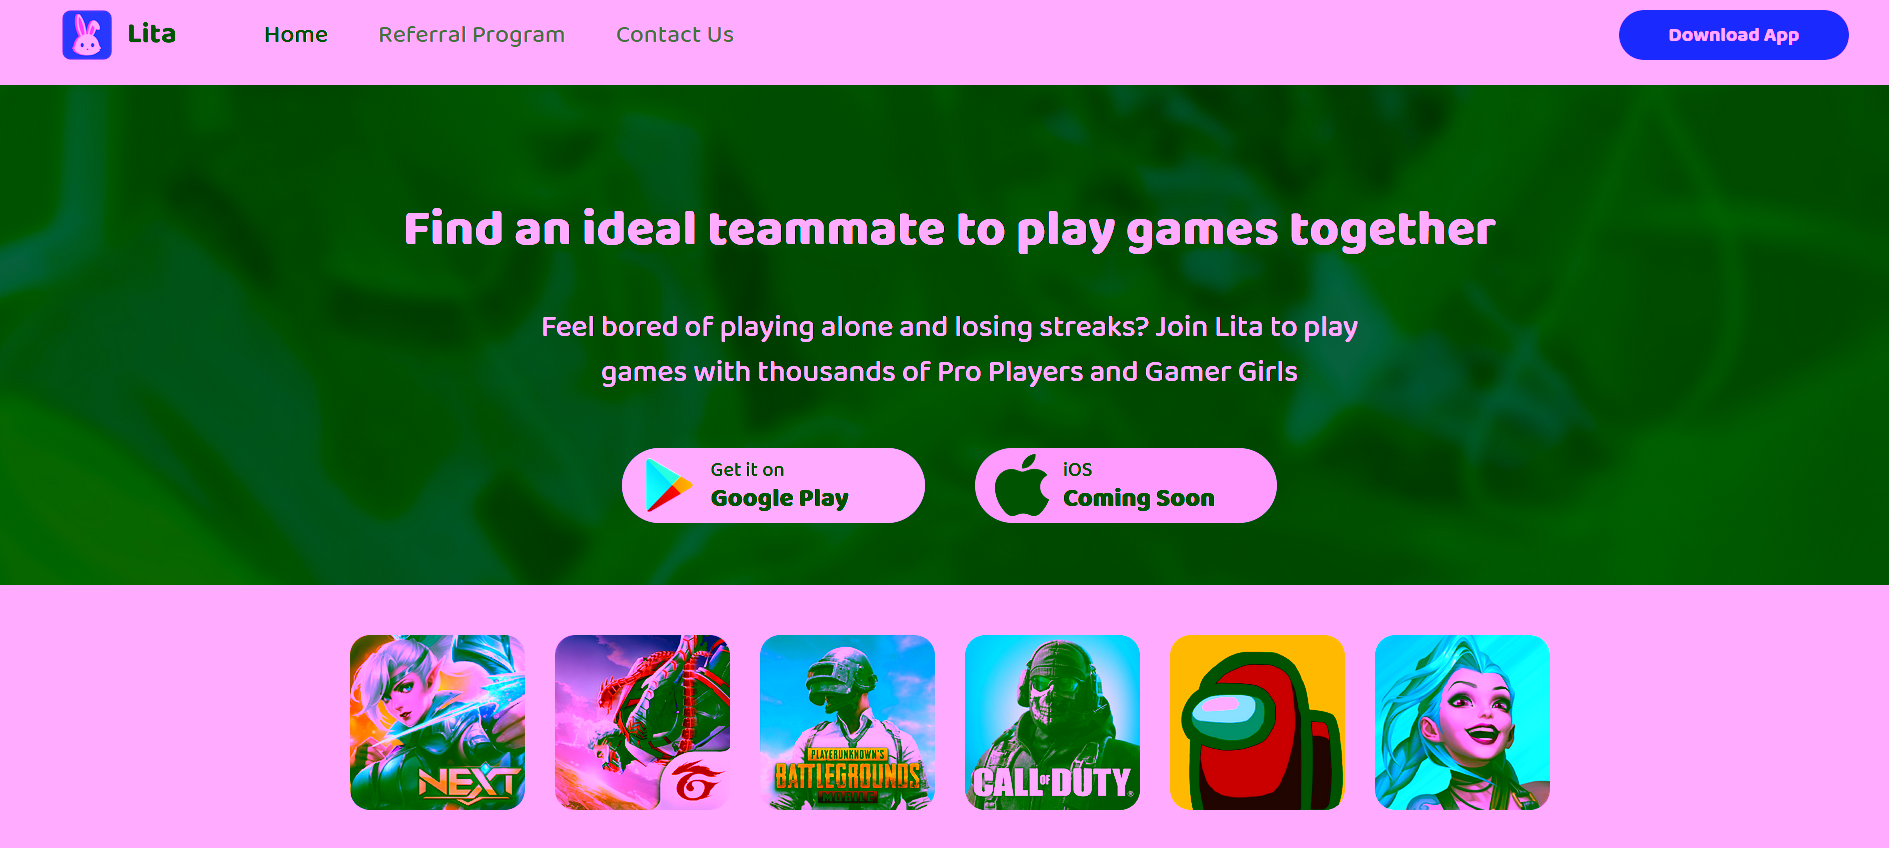Click the Lita brand name text
Viewport: 1889px width, 848px height.
[x=152, y=34]
